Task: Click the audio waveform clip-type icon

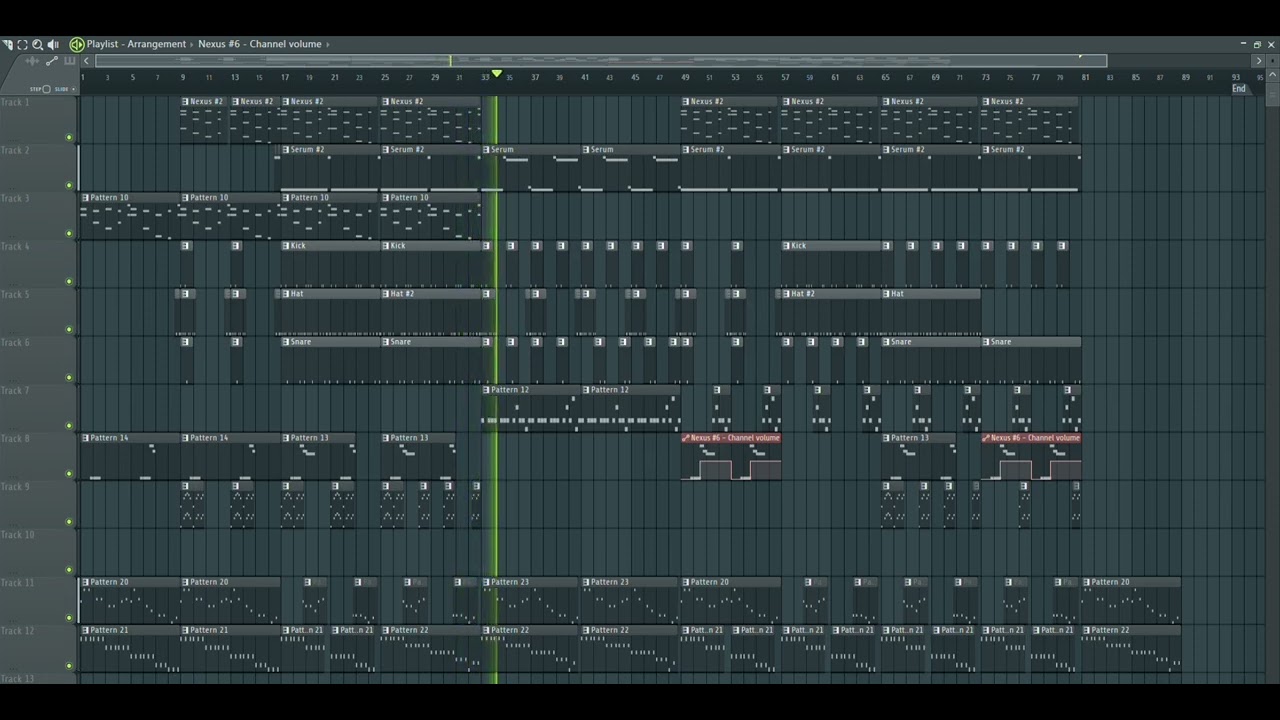Action: point(33,61)
